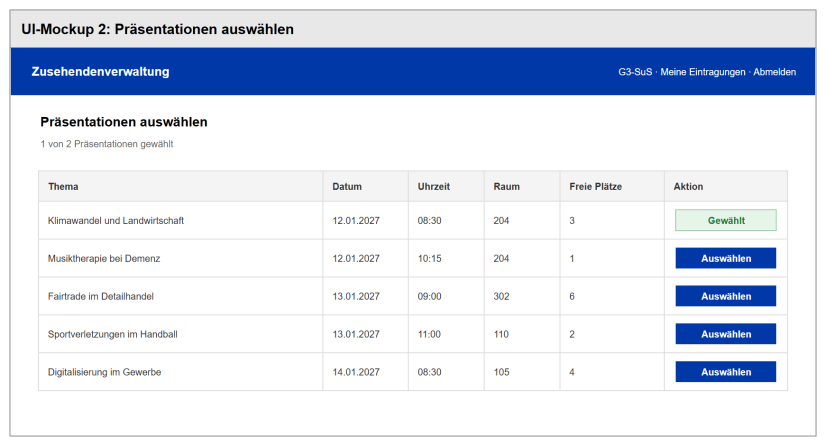The height and width of the screenshot is (446, 826).
Task: Click the Gewählt button for Klimawandel und Landwirtschaft
Action: (x=725, y=220)
